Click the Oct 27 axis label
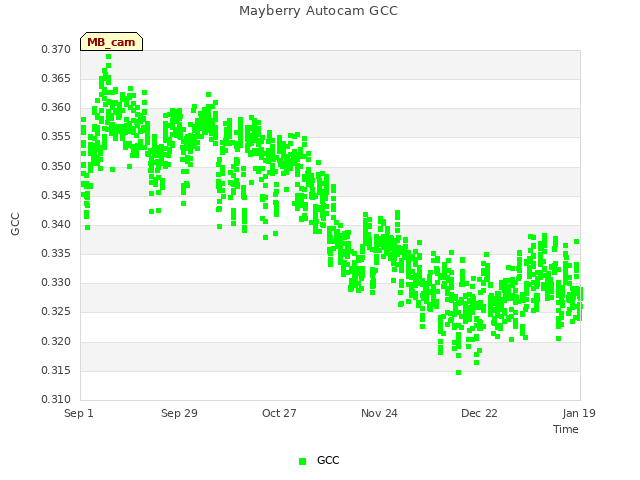Screen dimensions: 640x480 (x=279, y=413)
